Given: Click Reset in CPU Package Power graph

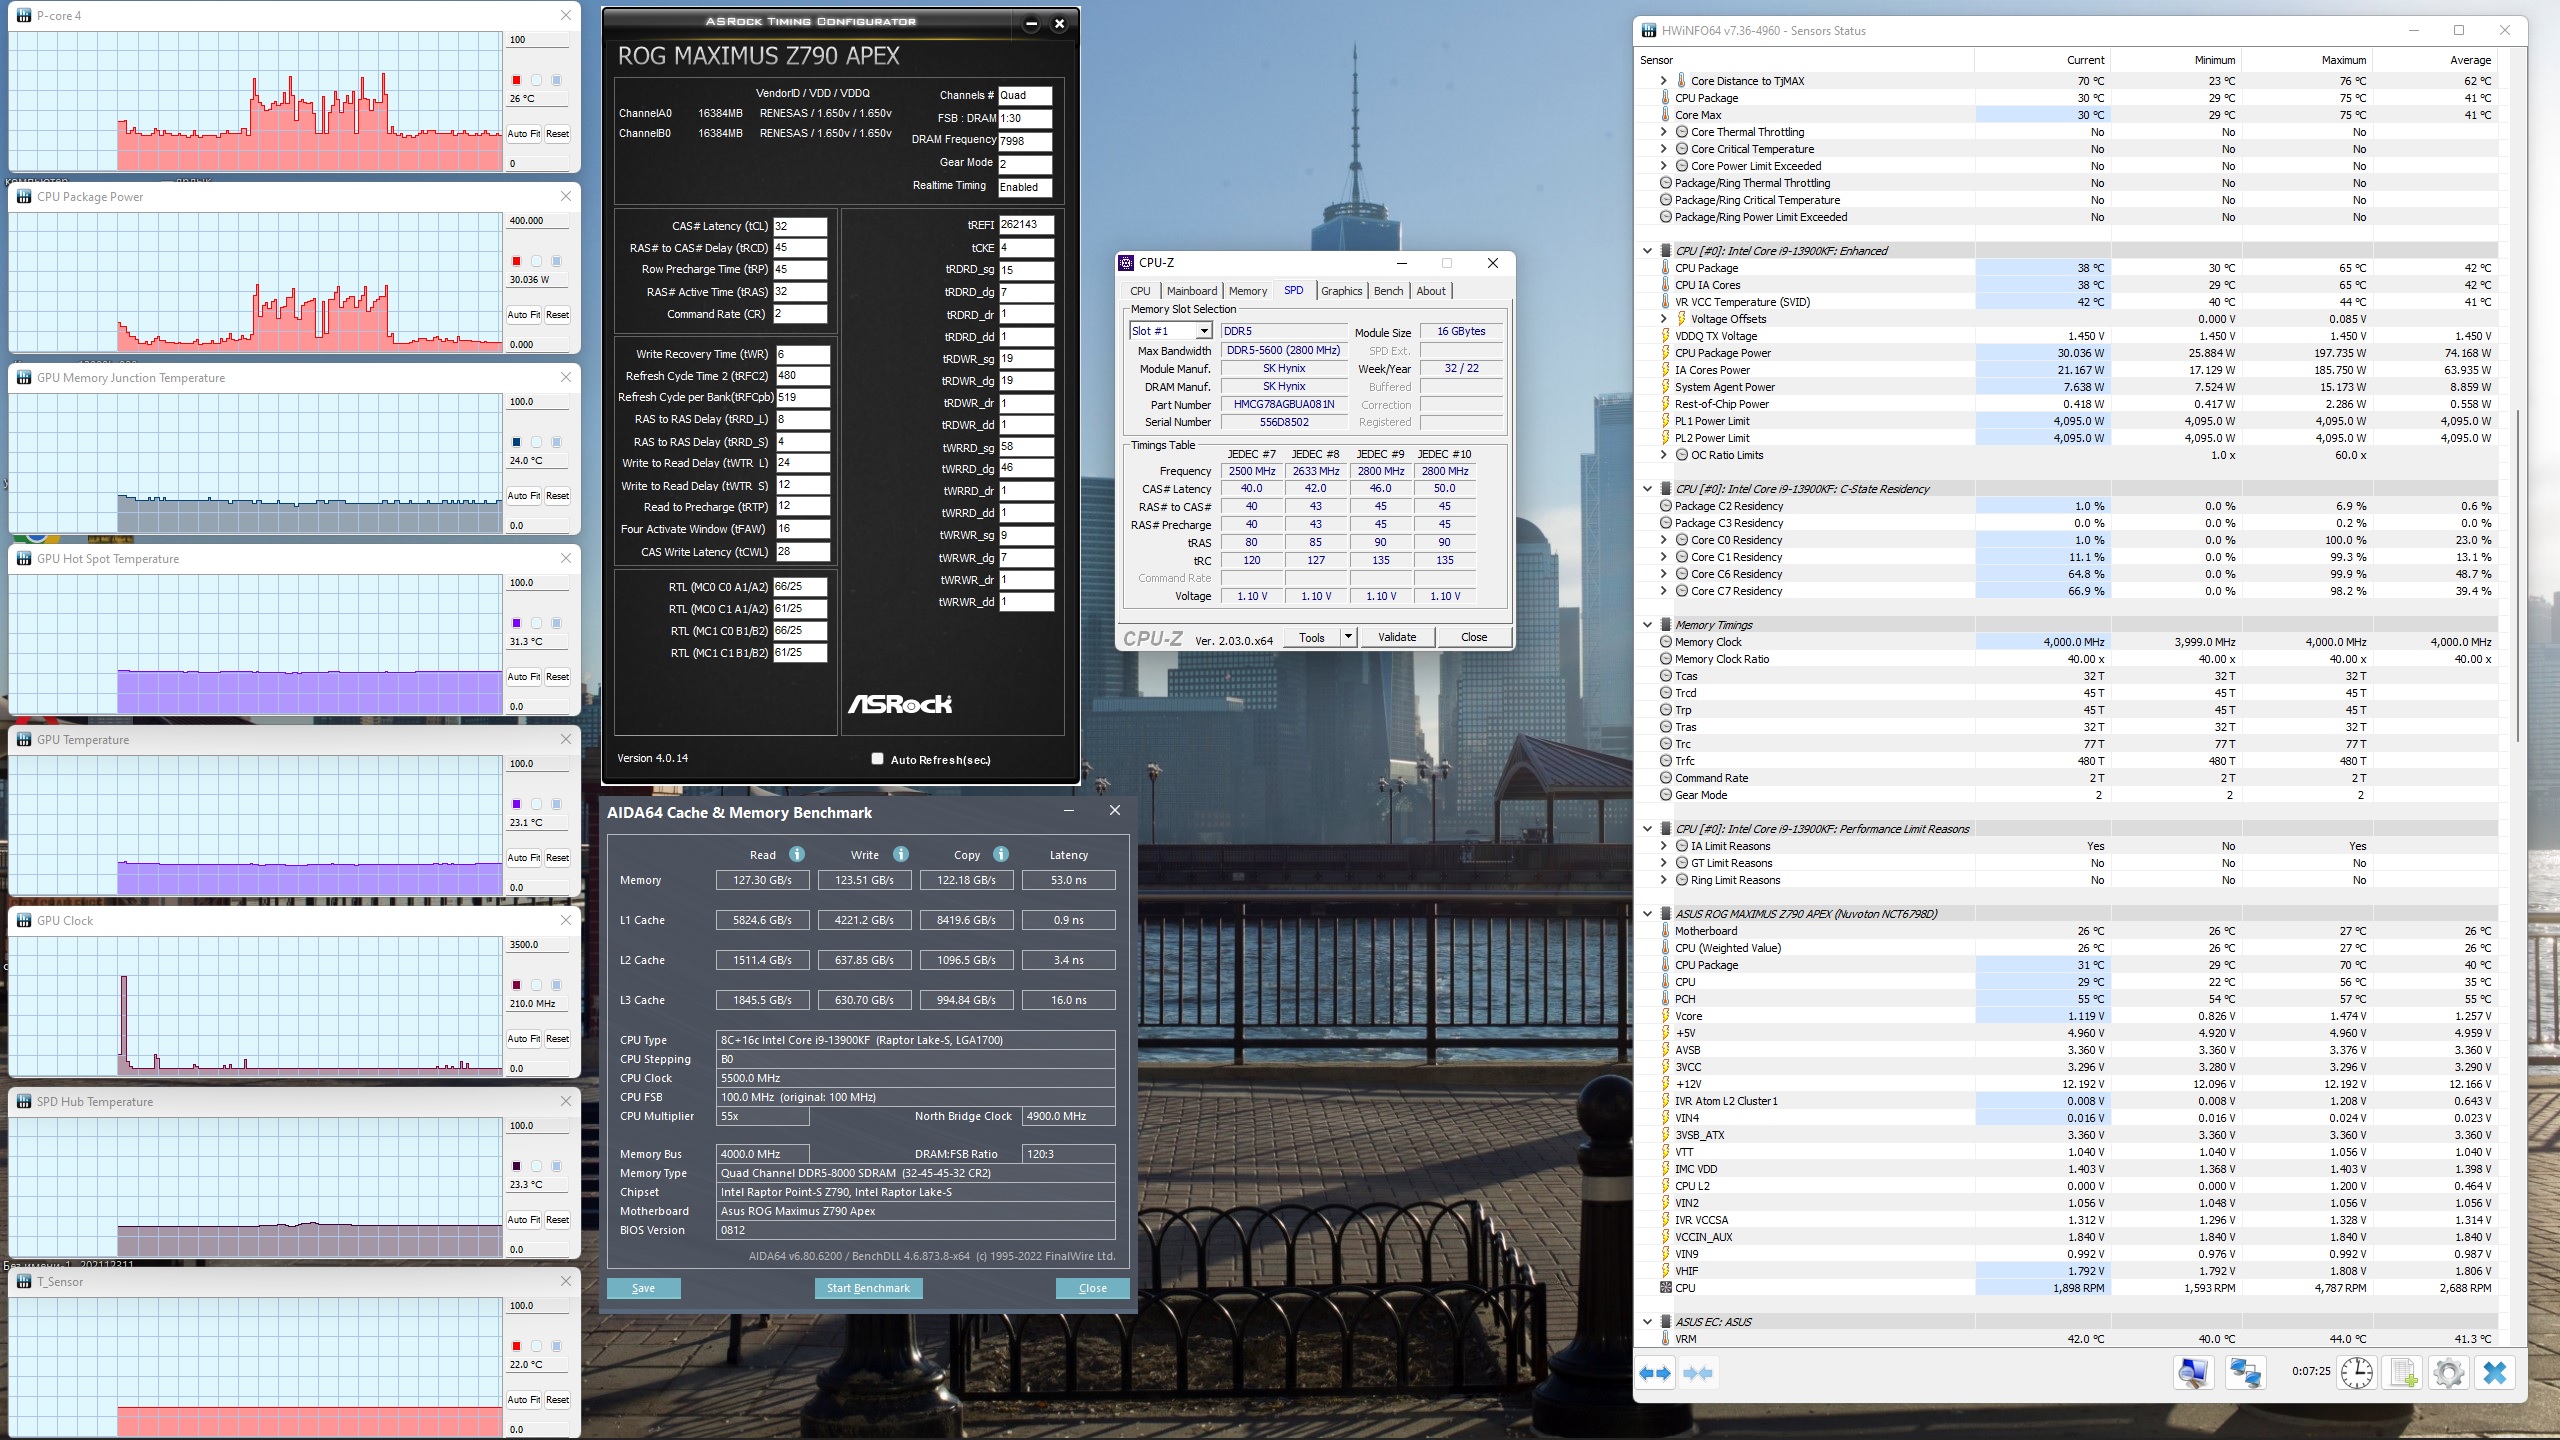Looking at the screenshot, I should [x=557, y=315].
